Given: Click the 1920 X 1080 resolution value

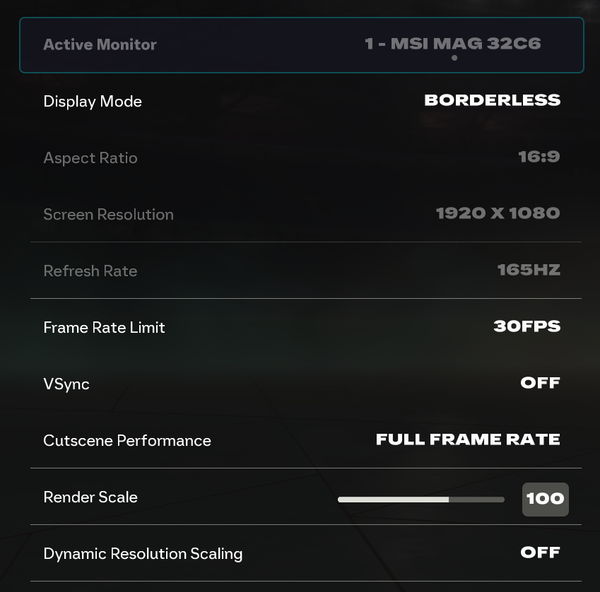Looking at the screenshot, I should [x=497, y=213].
